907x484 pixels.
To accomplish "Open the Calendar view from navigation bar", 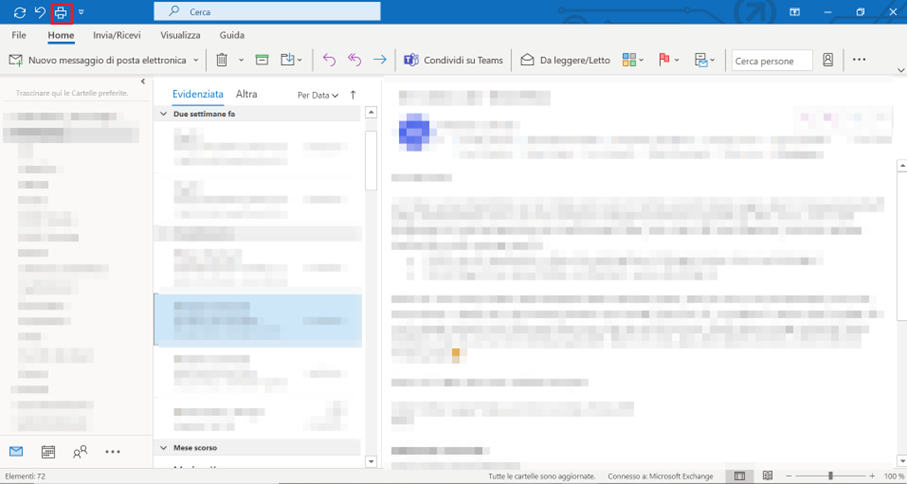I will 48,452.
